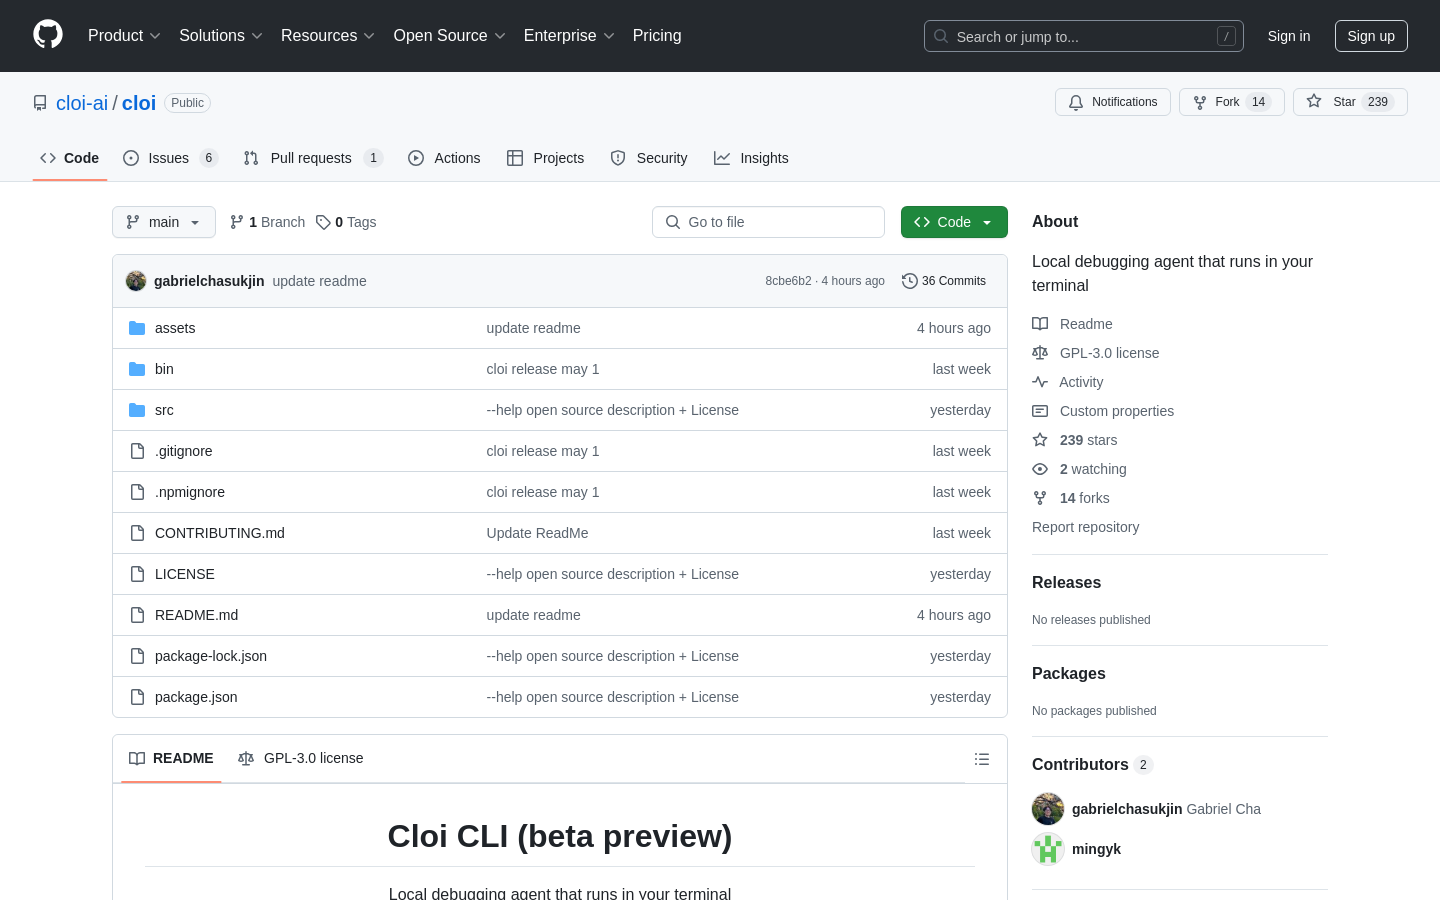Open commit hash 8cbe6b2
Viewport: 1440px width, 900px height.
(x=788, y=281)
